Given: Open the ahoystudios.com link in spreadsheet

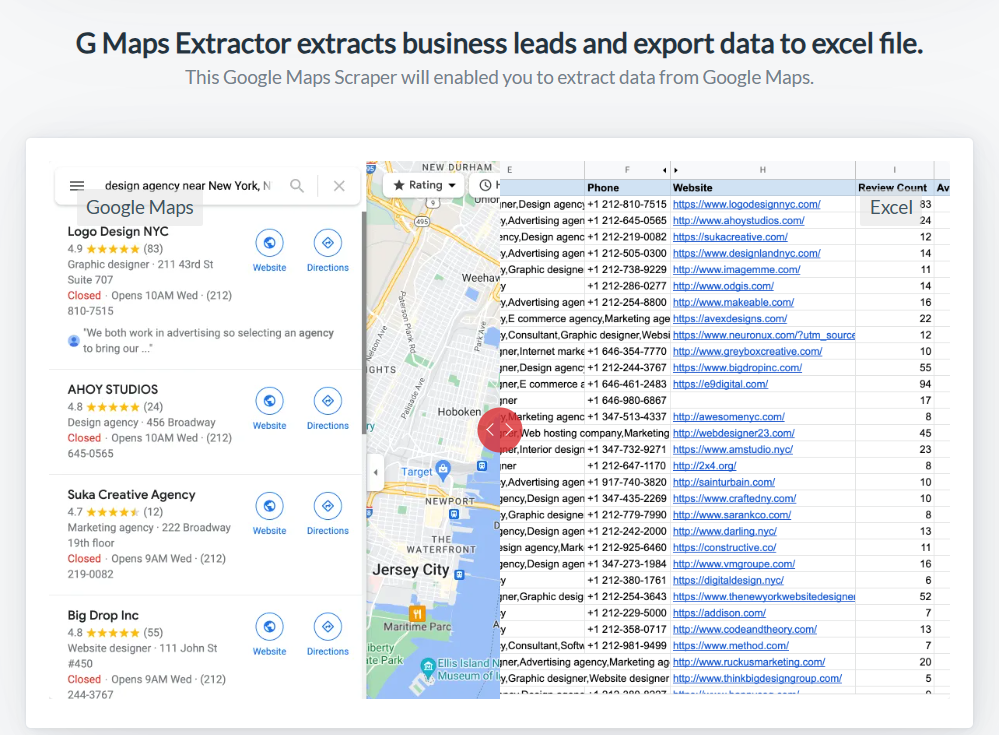Looking at the screenshot, I should tap(738, 220).
